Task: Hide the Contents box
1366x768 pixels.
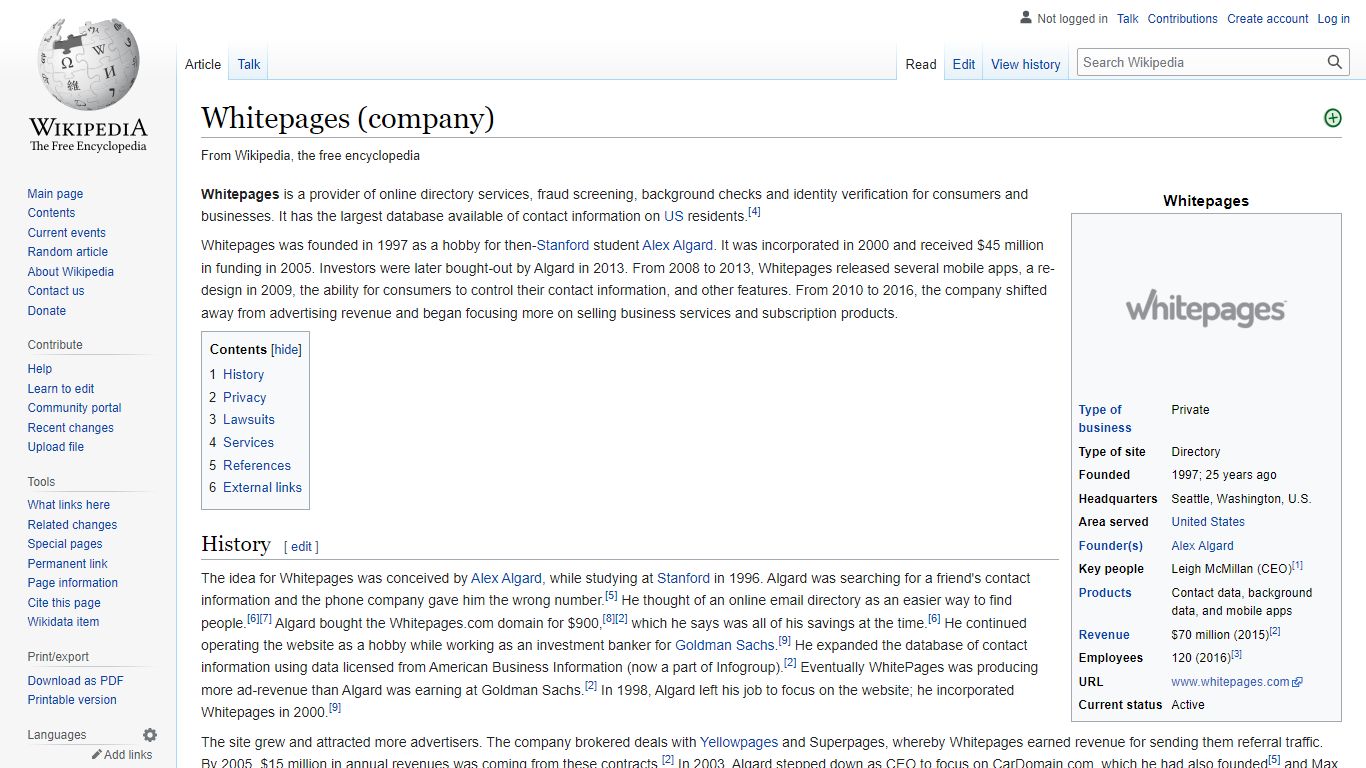Action: coord(286,350)
